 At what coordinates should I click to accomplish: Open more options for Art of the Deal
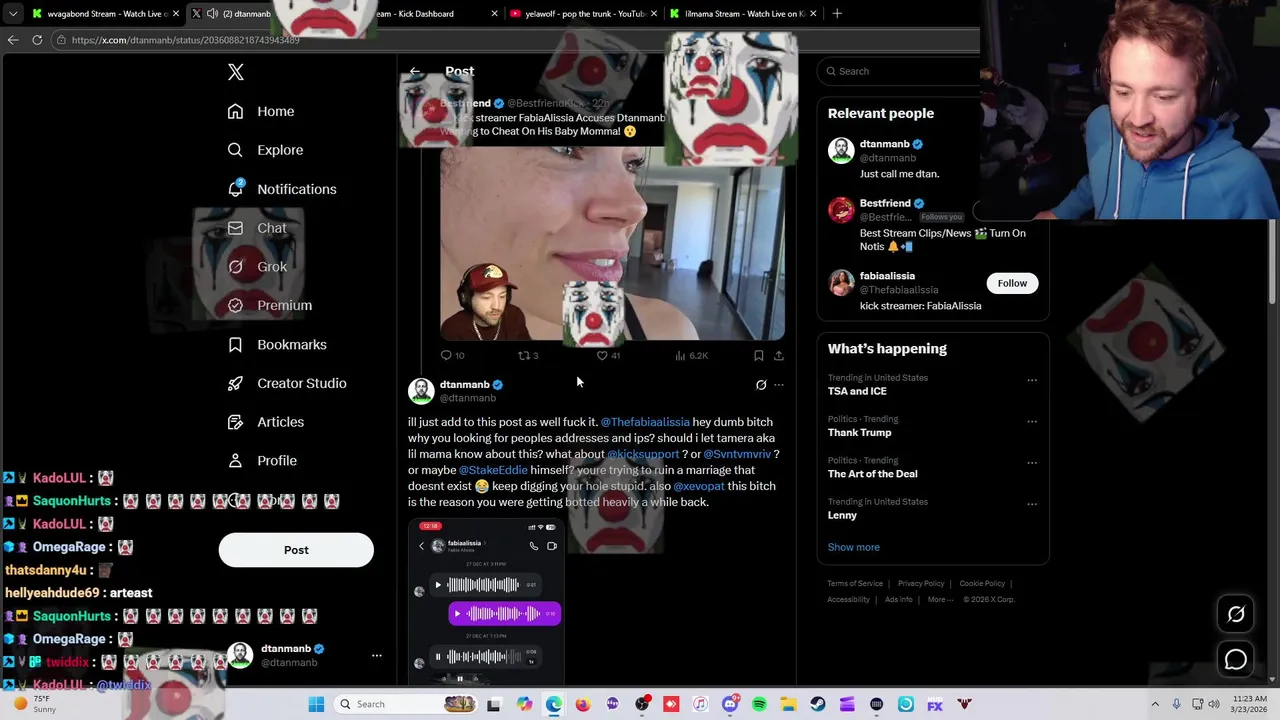coord(1032,462)
